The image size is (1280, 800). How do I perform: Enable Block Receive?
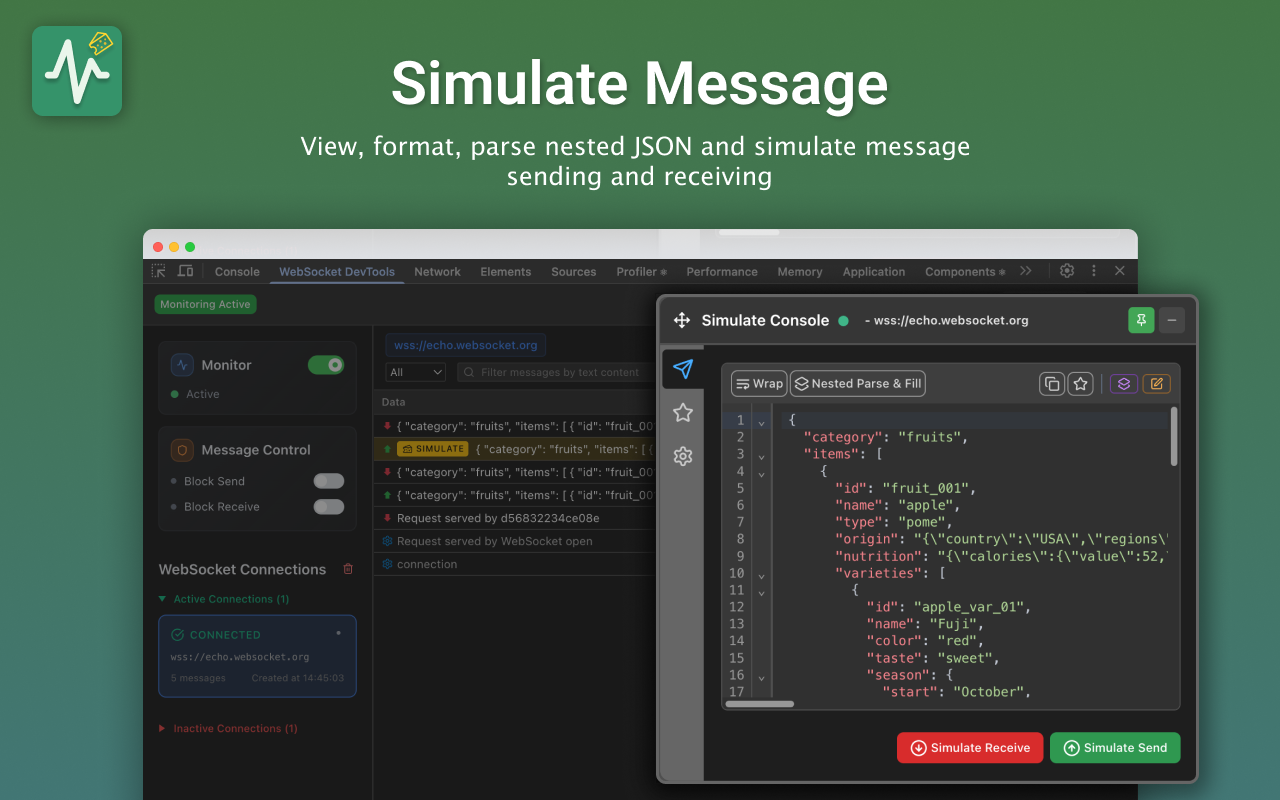tap(328, 507)
